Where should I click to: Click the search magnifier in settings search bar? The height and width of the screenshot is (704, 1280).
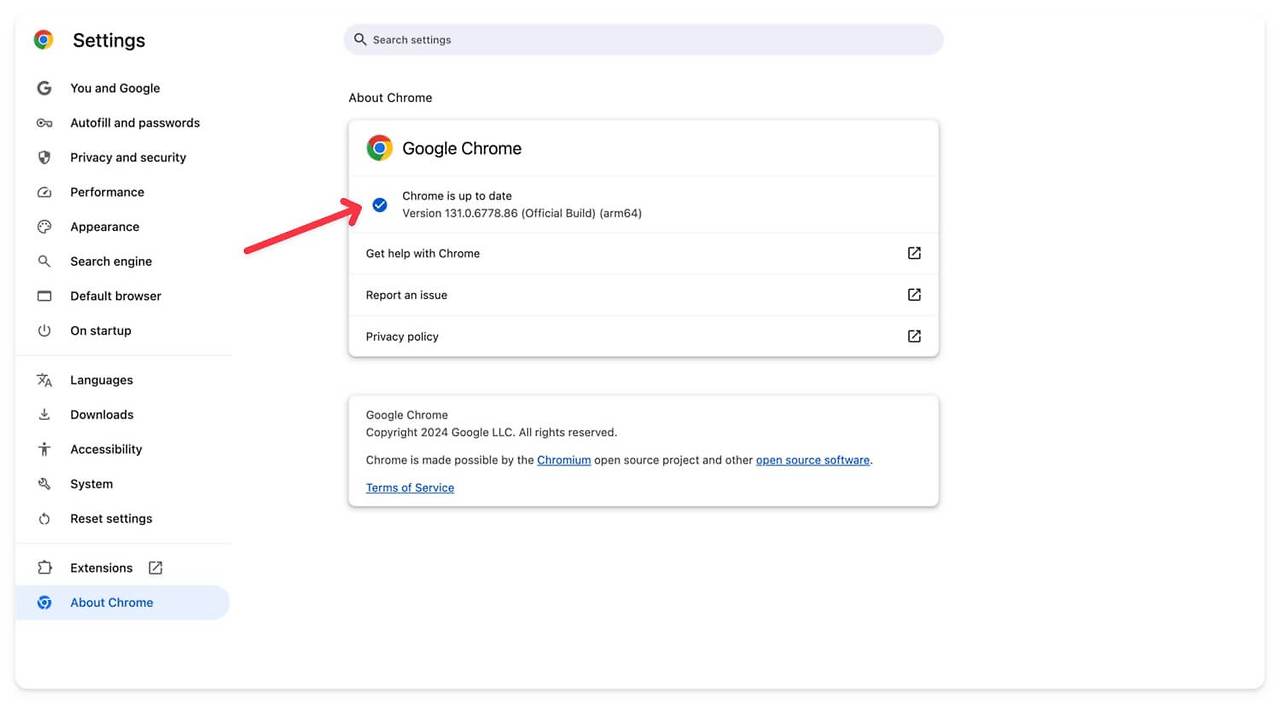360,39
